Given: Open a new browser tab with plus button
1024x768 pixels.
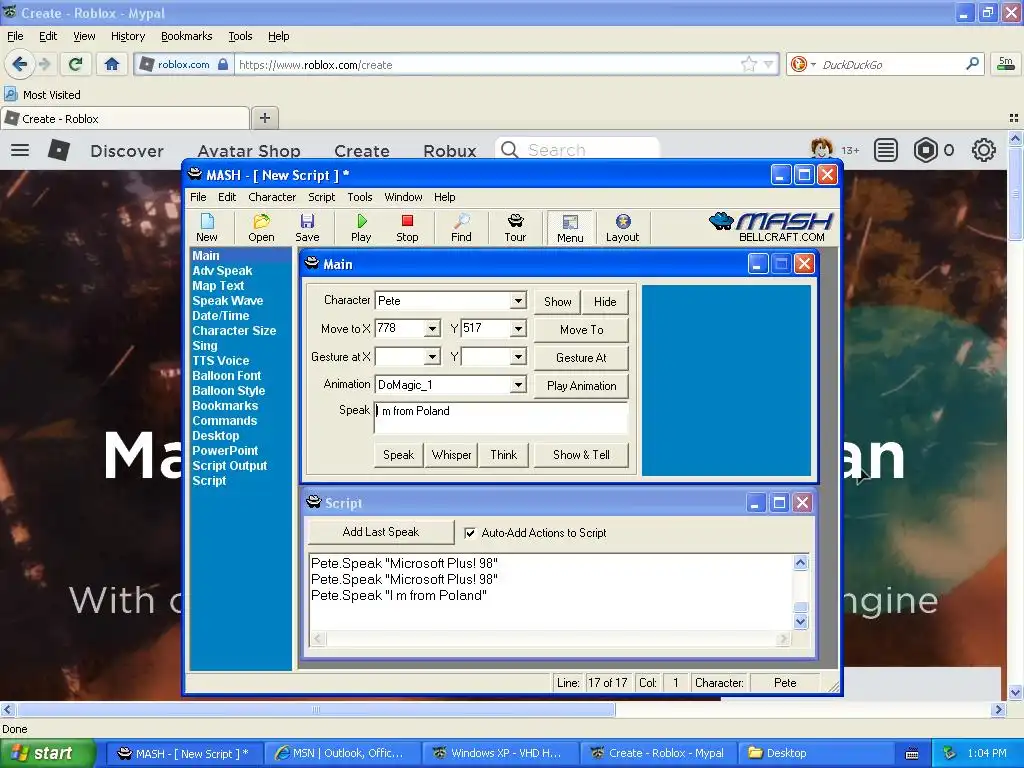Looking at the screenshot, I should (x=264, y=118).
